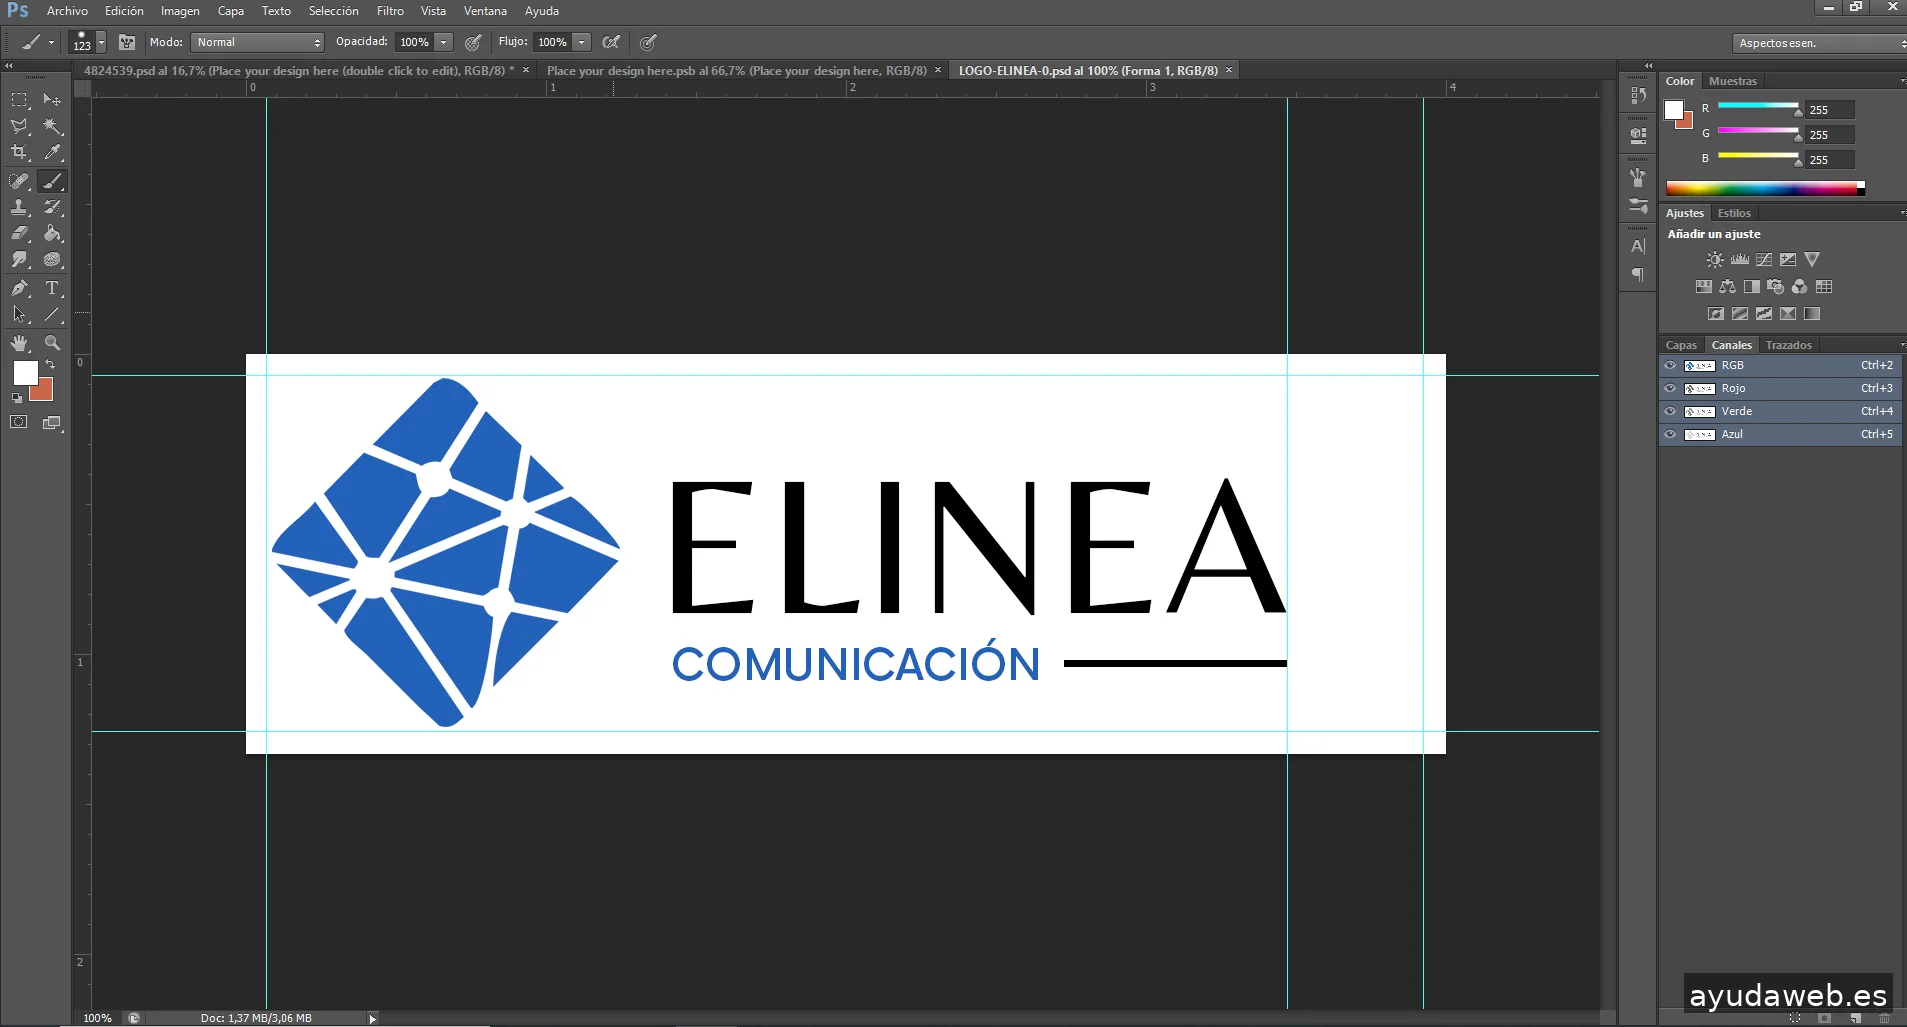The height and width of the screenshot is (1027, 1907).
Task: Open the Filtro menu
Action: 390,11
